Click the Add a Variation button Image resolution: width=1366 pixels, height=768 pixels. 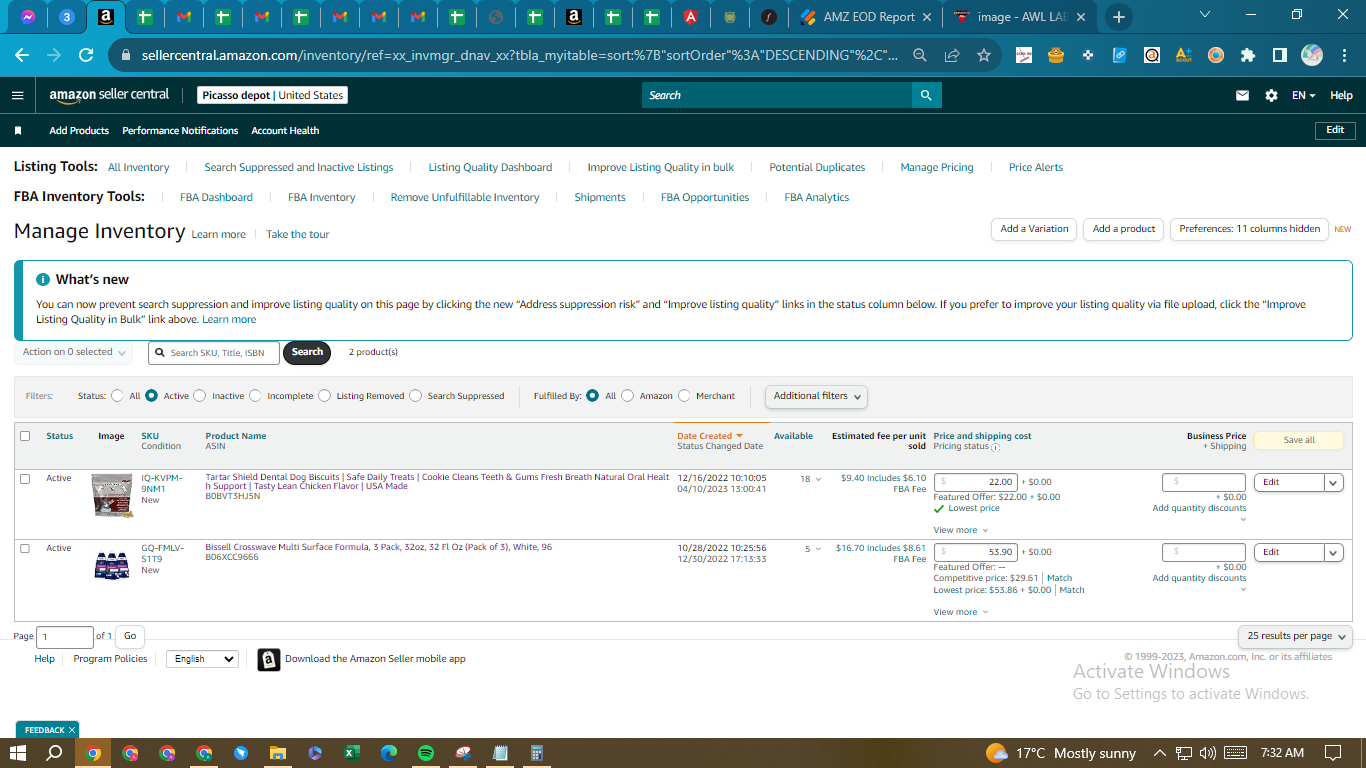1034,229
